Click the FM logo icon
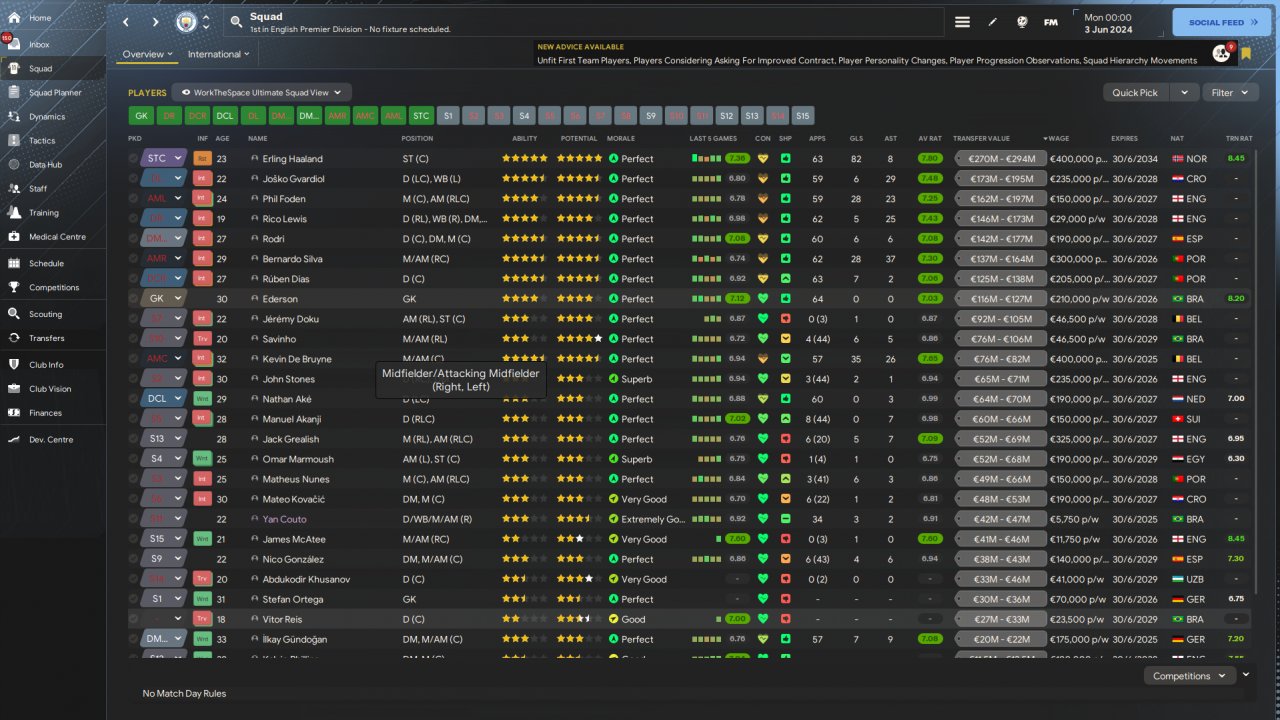The width and height of the screenshot is (1280, 720). (1051, 22)
